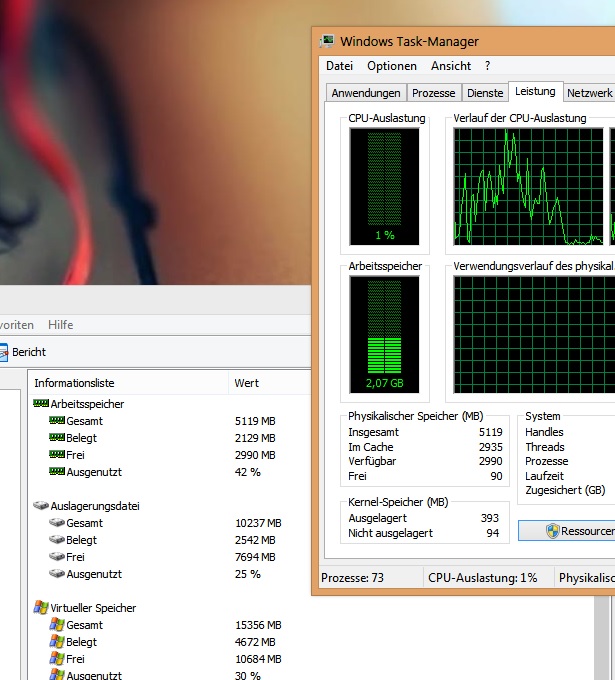This screenshot has width=615, height=680.
Task: Click the Informationsliste column header
Action: tap(129, 383)
